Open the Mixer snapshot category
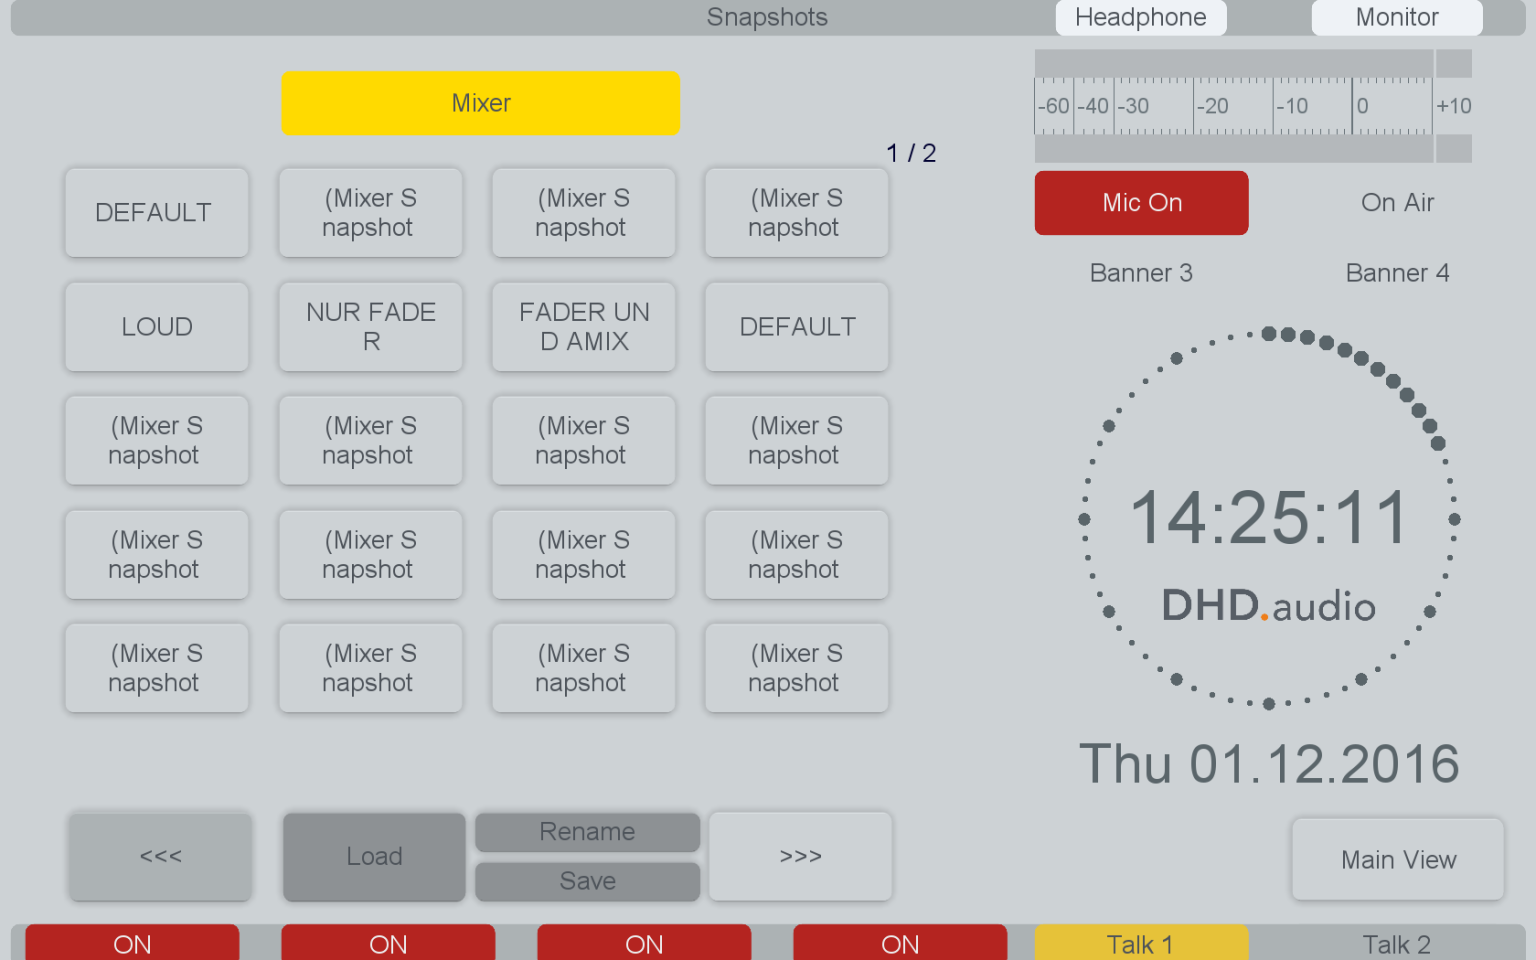Image resolution: width=1536 pixels, height=960 pixels. tap(480, 103)
